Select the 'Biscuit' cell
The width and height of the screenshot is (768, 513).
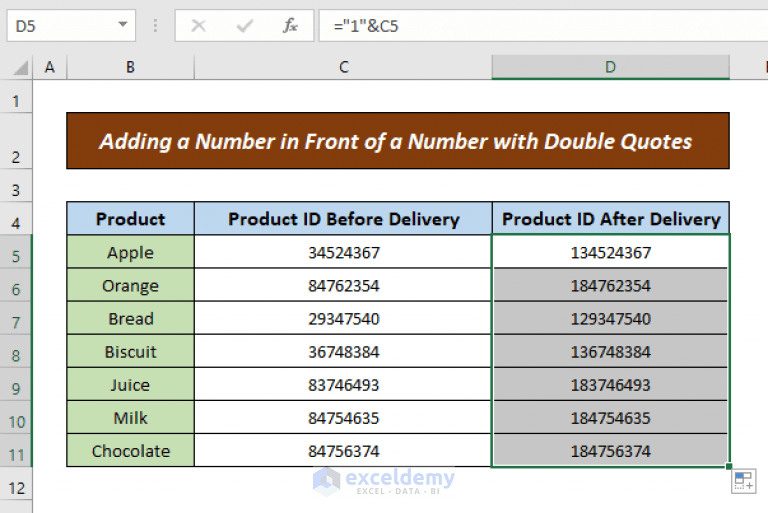pos(130,351)
